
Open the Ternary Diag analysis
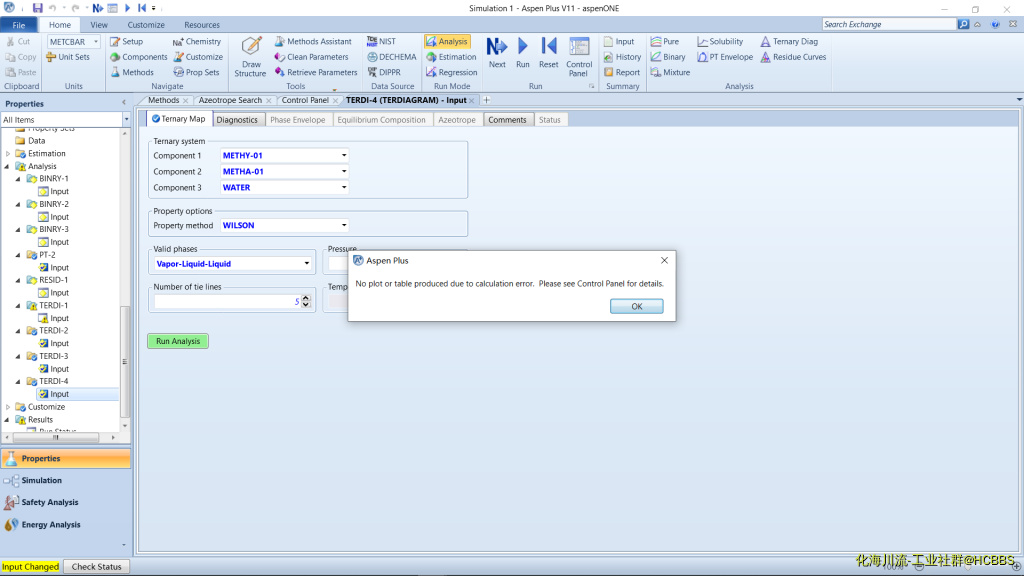(x=789, y=41)
